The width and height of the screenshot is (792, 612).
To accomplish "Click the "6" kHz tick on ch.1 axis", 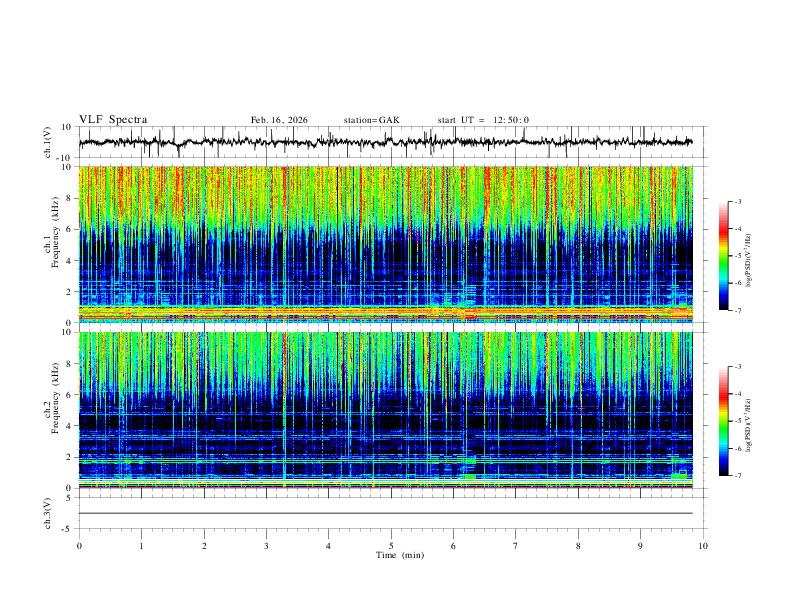I will [69, 229].
